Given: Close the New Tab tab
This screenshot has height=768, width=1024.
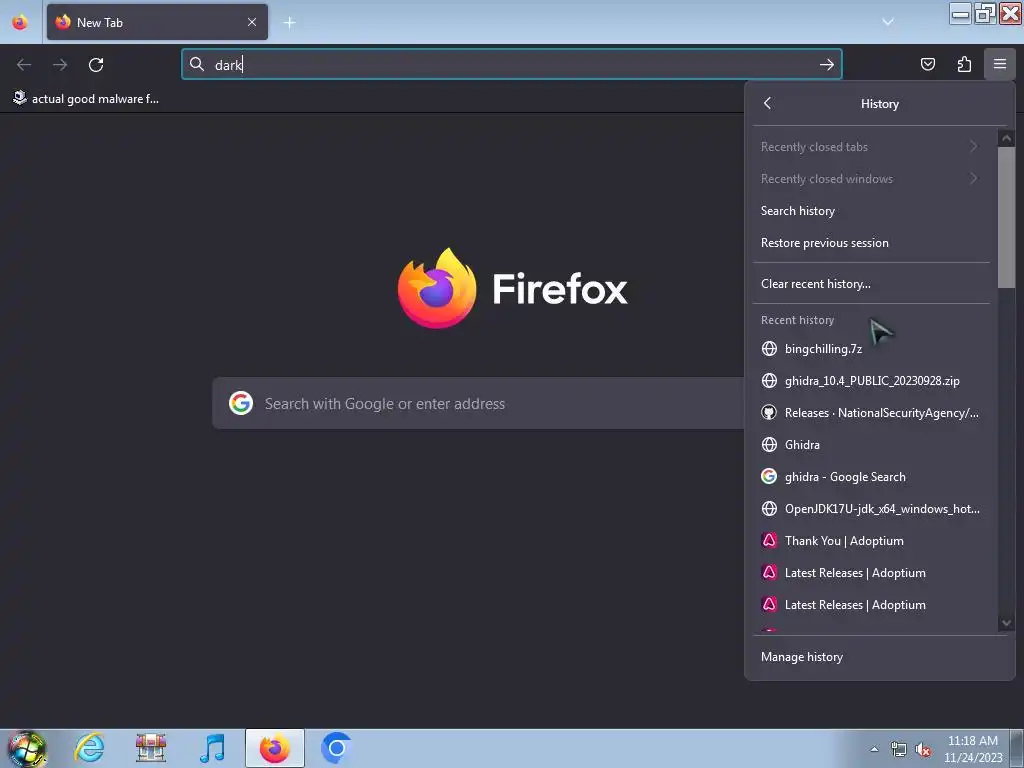Looking at the screenshot, I should coord(251,22).
